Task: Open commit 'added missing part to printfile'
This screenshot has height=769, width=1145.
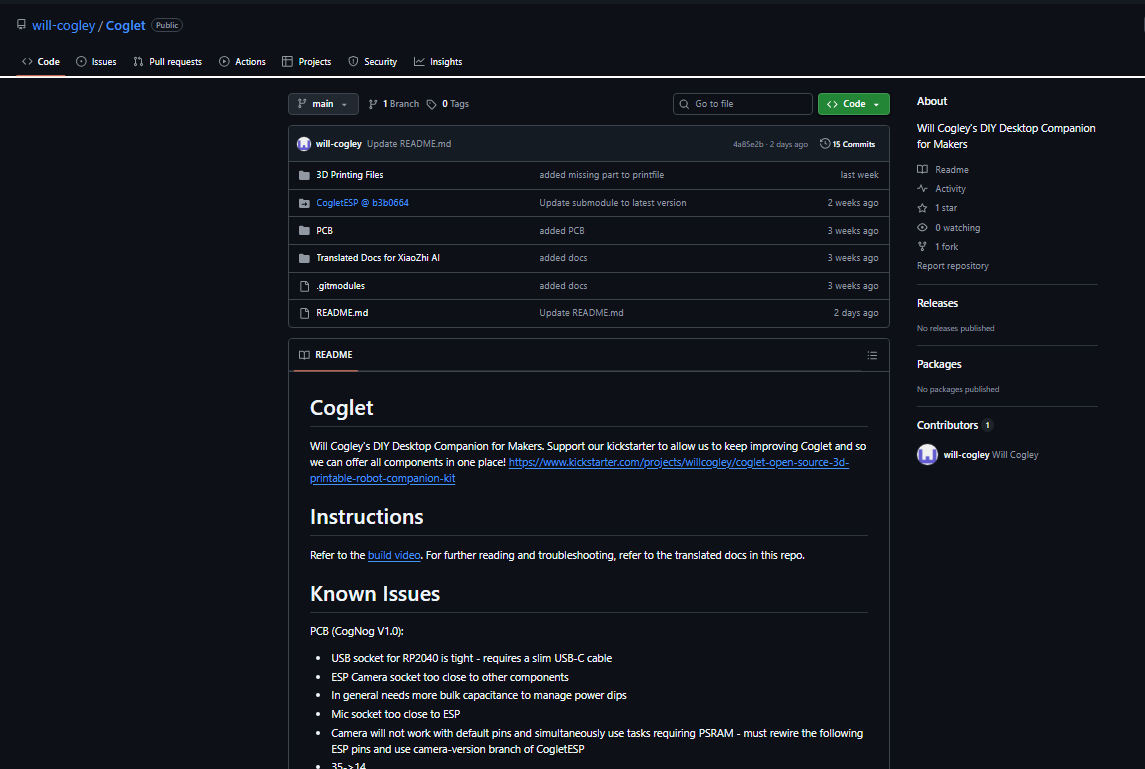Action: 602,175
